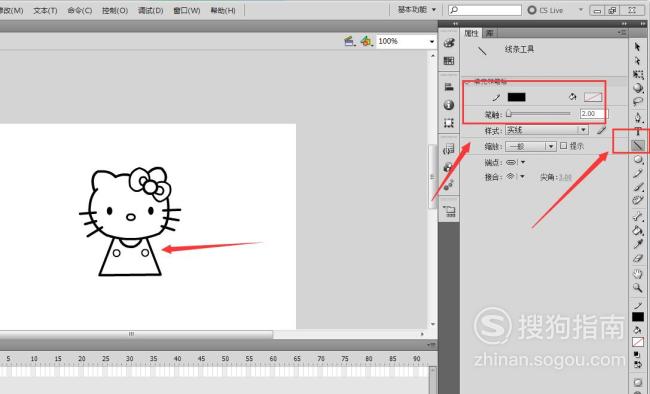This screenshot has height=394, width=650.
Task: Select the Deco tool
Action: (638, 201)
